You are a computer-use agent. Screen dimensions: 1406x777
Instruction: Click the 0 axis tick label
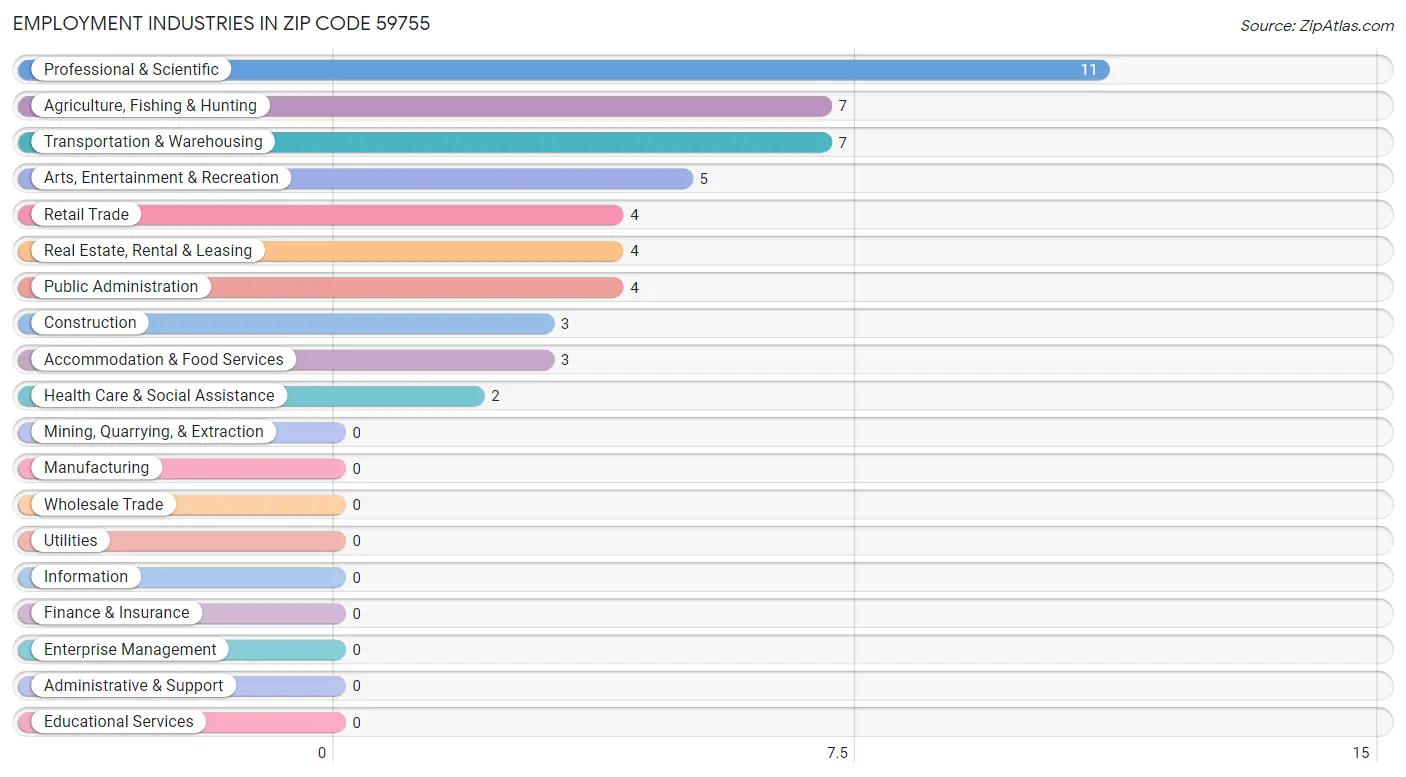coord(322,753)
